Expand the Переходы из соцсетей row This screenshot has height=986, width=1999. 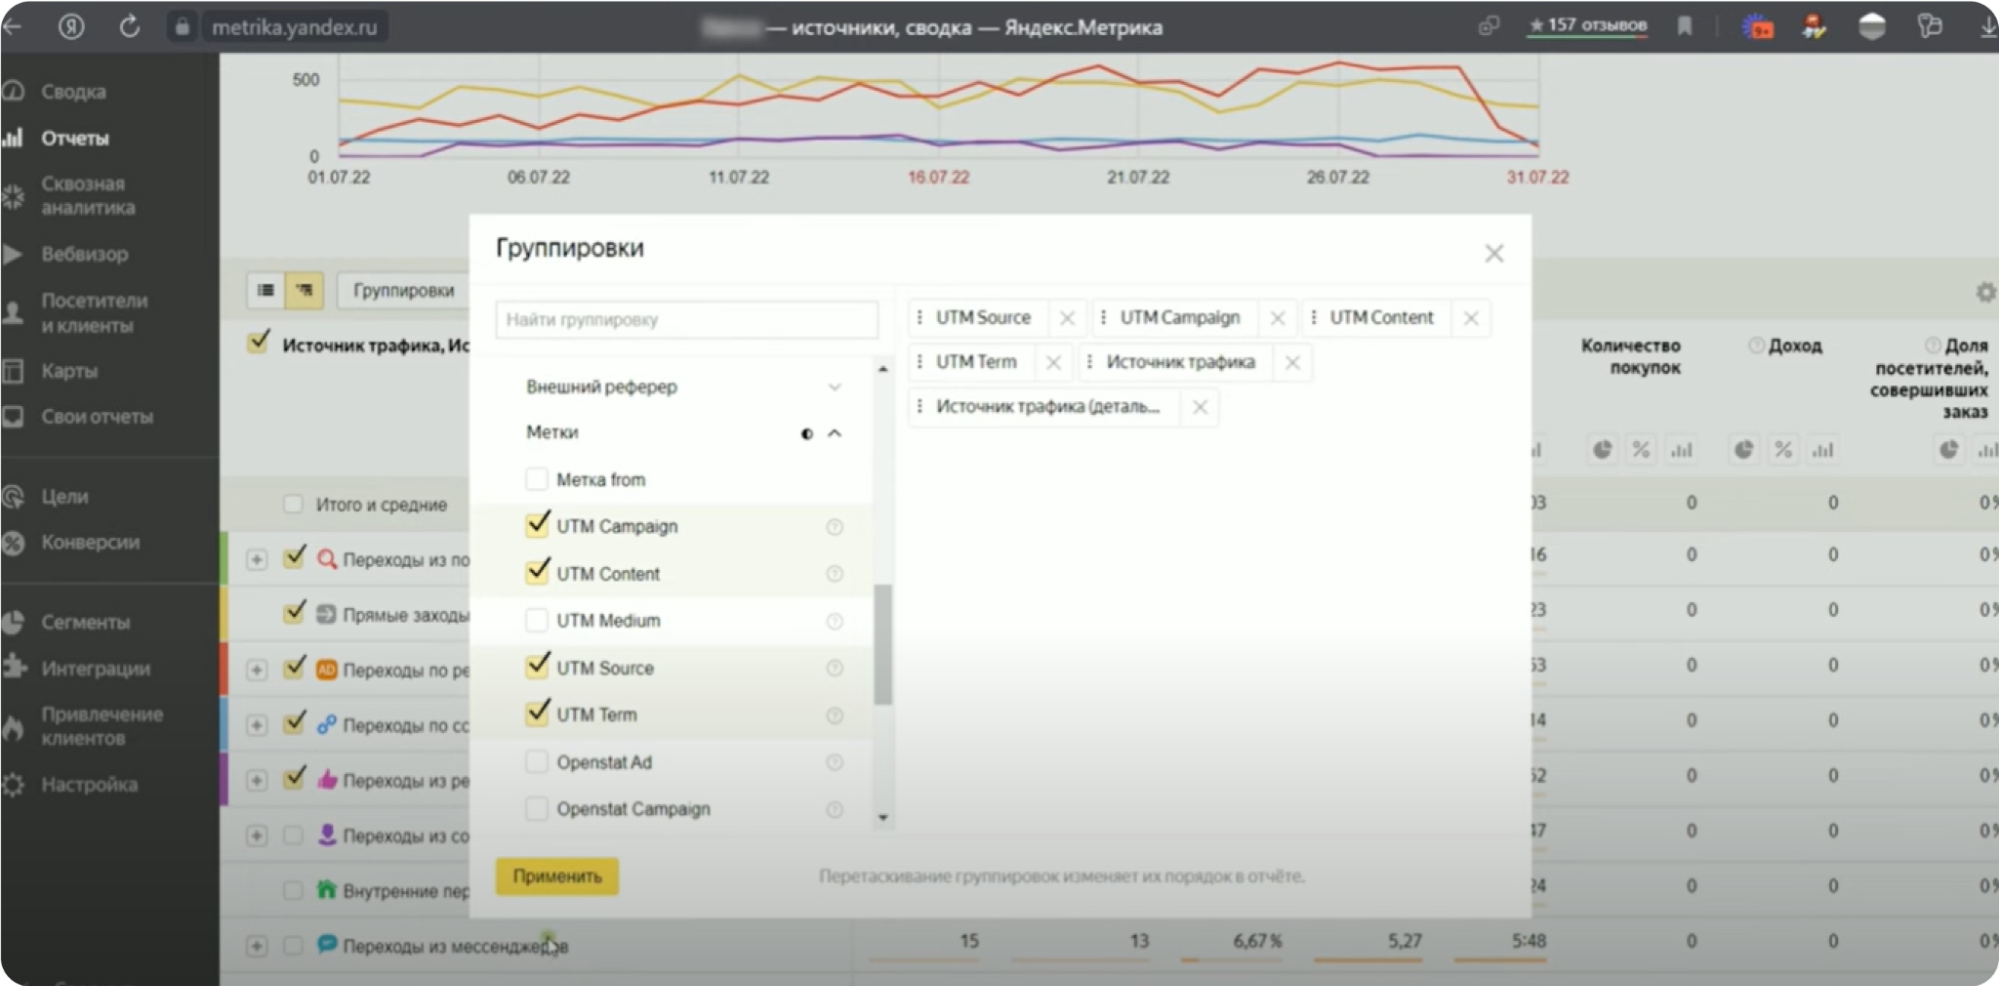[x=257, y=835]
